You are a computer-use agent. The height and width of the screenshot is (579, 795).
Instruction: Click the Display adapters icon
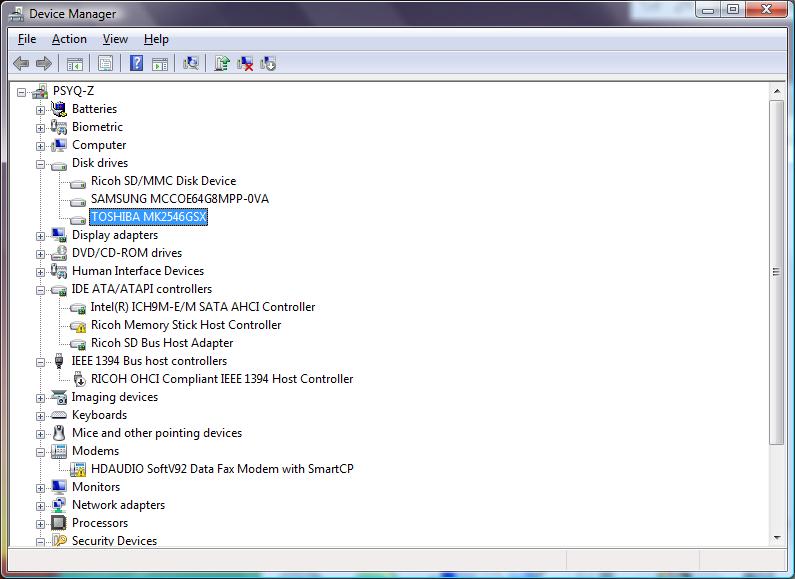pos(59,235)
